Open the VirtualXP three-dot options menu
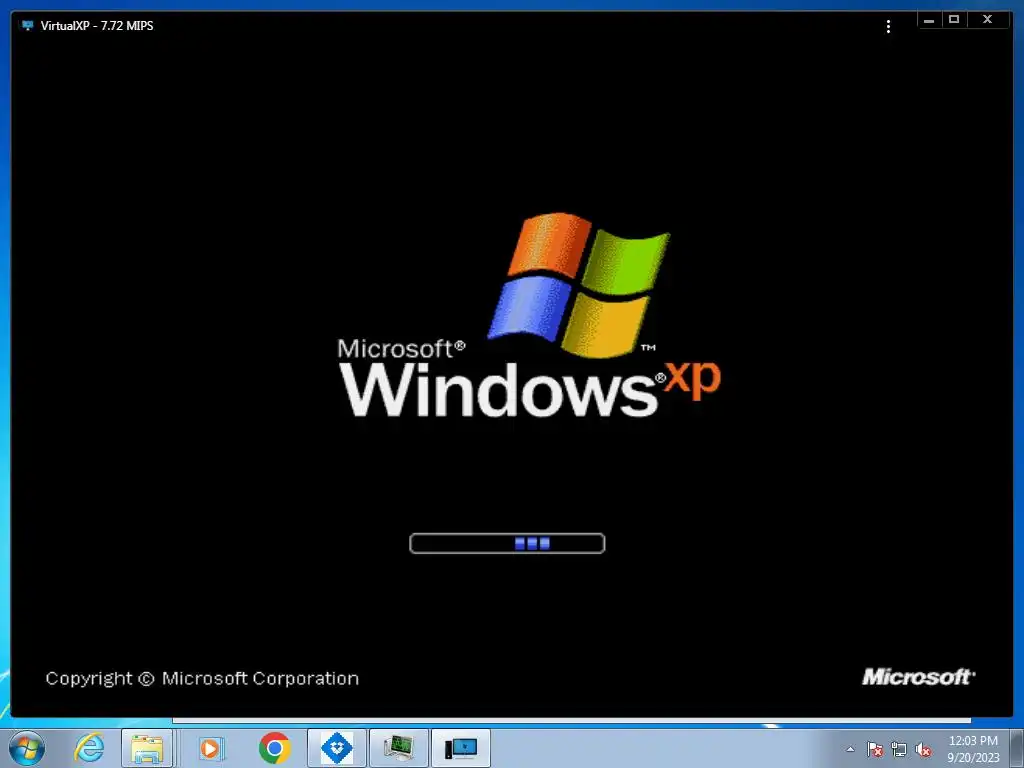1024x768 pixels. click(x=888, y=26)
